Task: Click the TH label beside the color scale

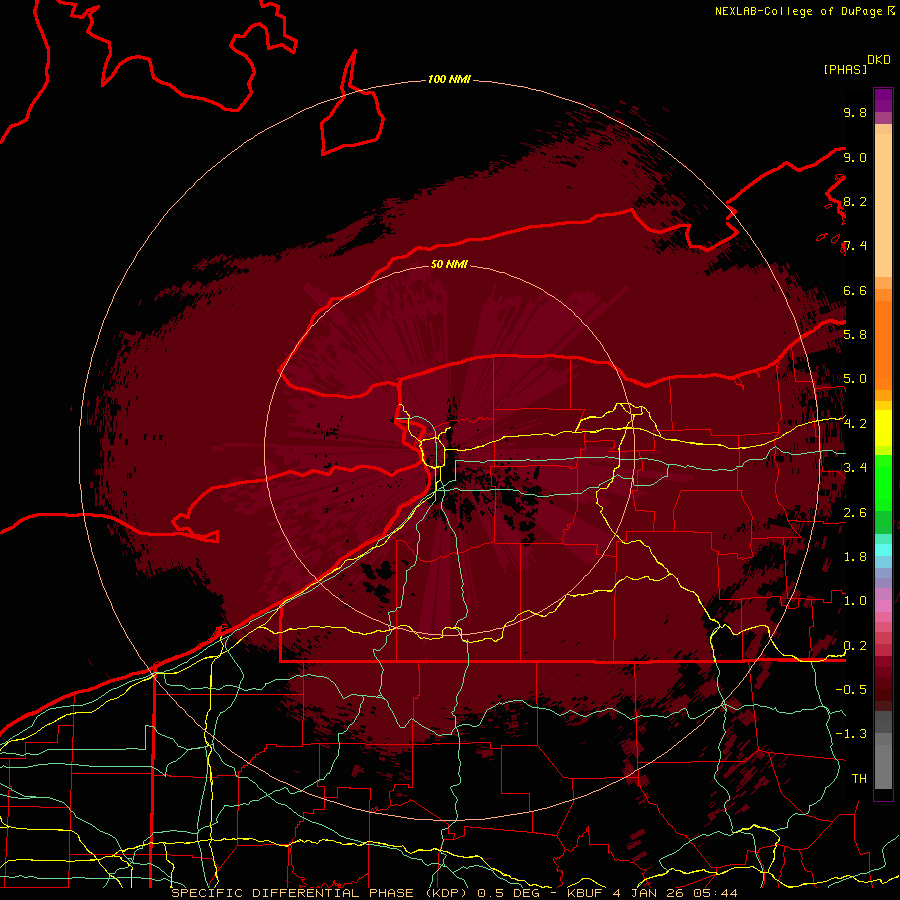Action: click(x=859, y=778)
